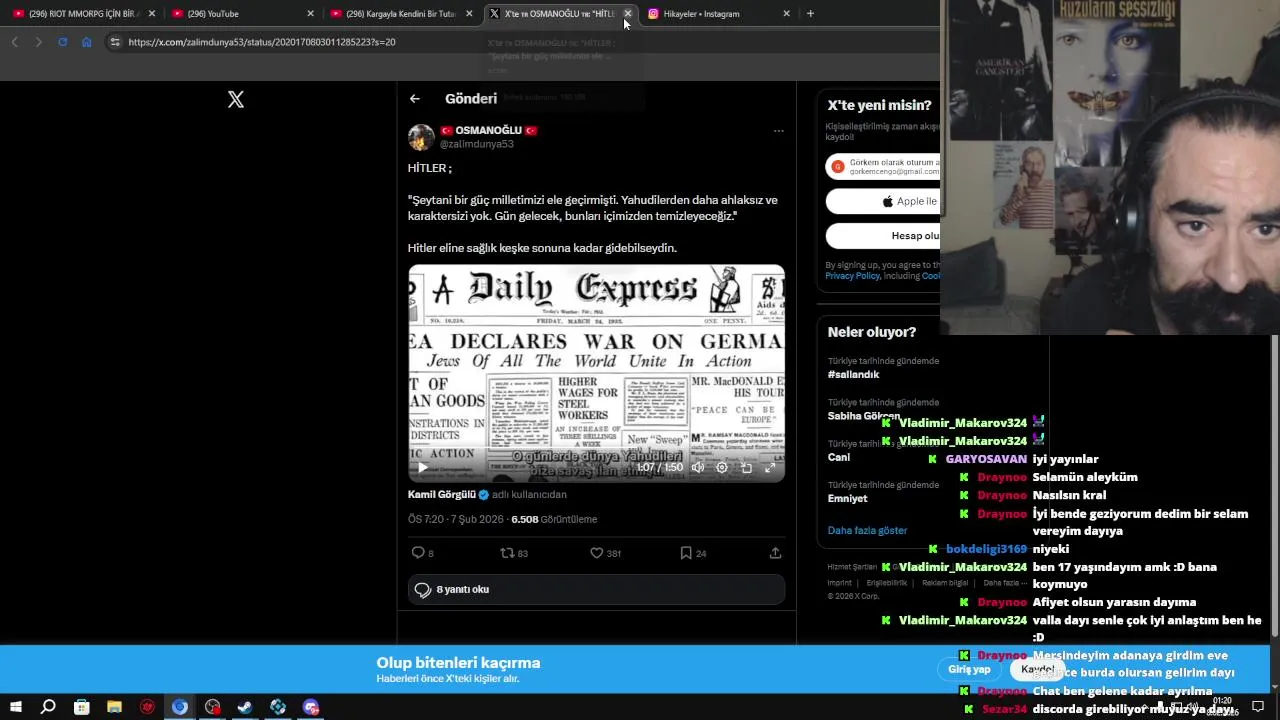Screen dimensions: 1280x720
Task: Click the share icon on the post
Action: click(x=775, y=553)
